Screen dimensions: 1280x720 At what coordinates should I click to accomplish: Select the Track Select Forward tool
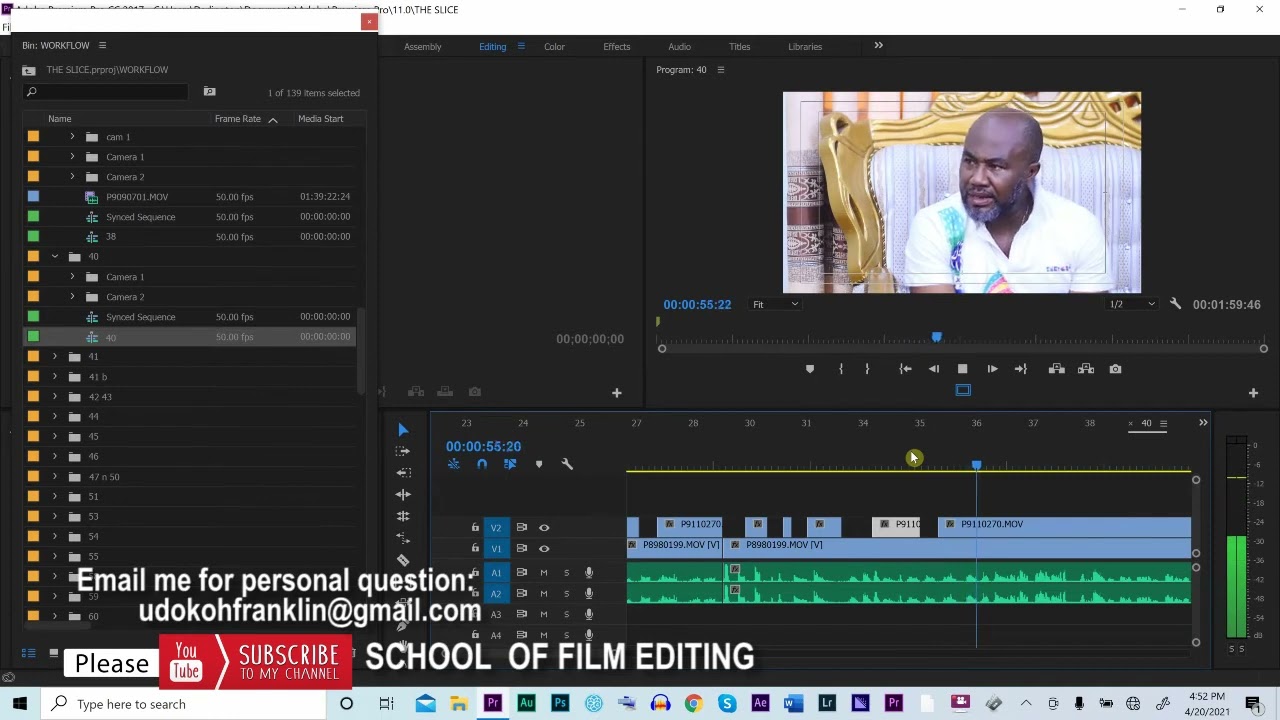click(403, 451)
